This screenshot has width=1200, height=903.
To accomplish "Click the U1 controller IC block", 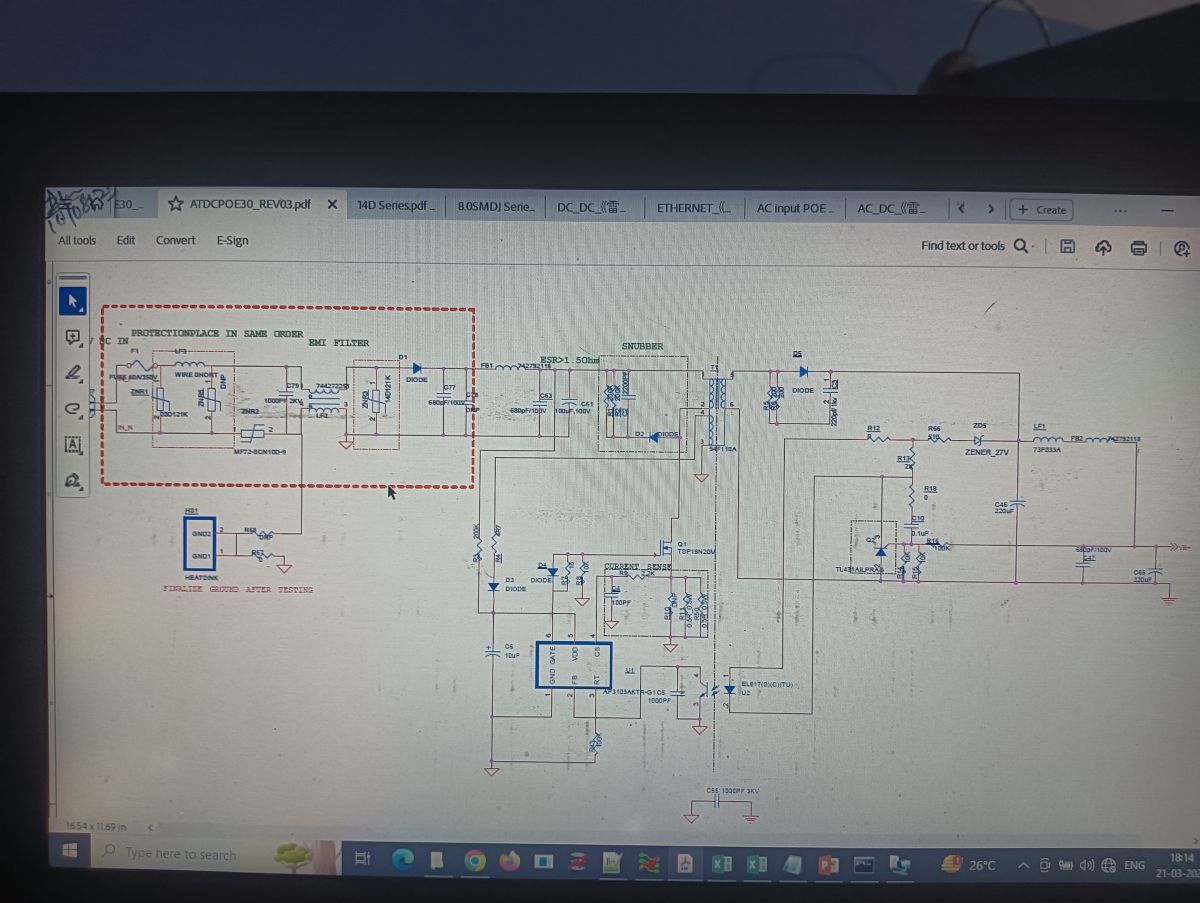I will pyautogui.click(x=576, y=666).
